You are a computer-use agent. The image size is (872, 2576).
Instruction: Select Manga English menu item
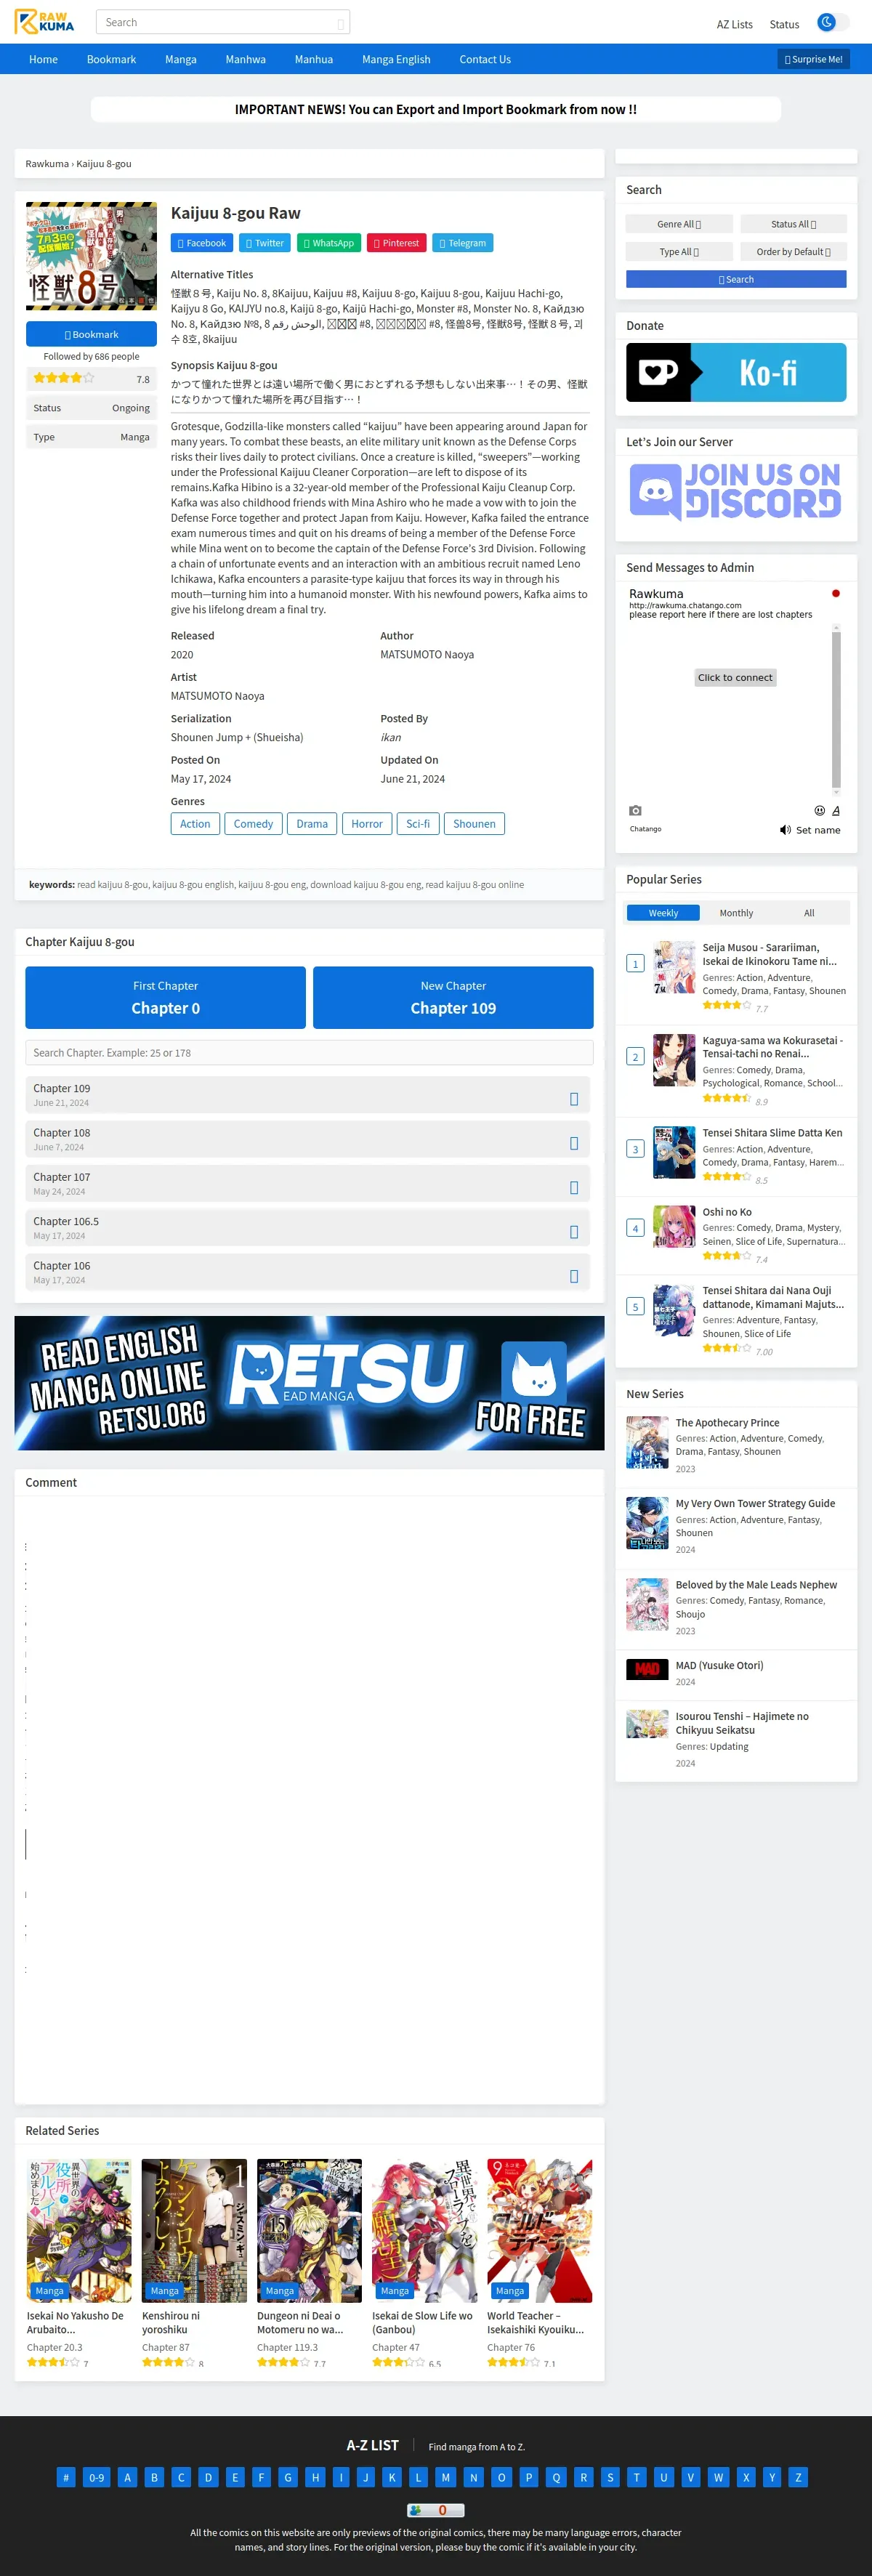pyautogui.click(x=396, y=59)
